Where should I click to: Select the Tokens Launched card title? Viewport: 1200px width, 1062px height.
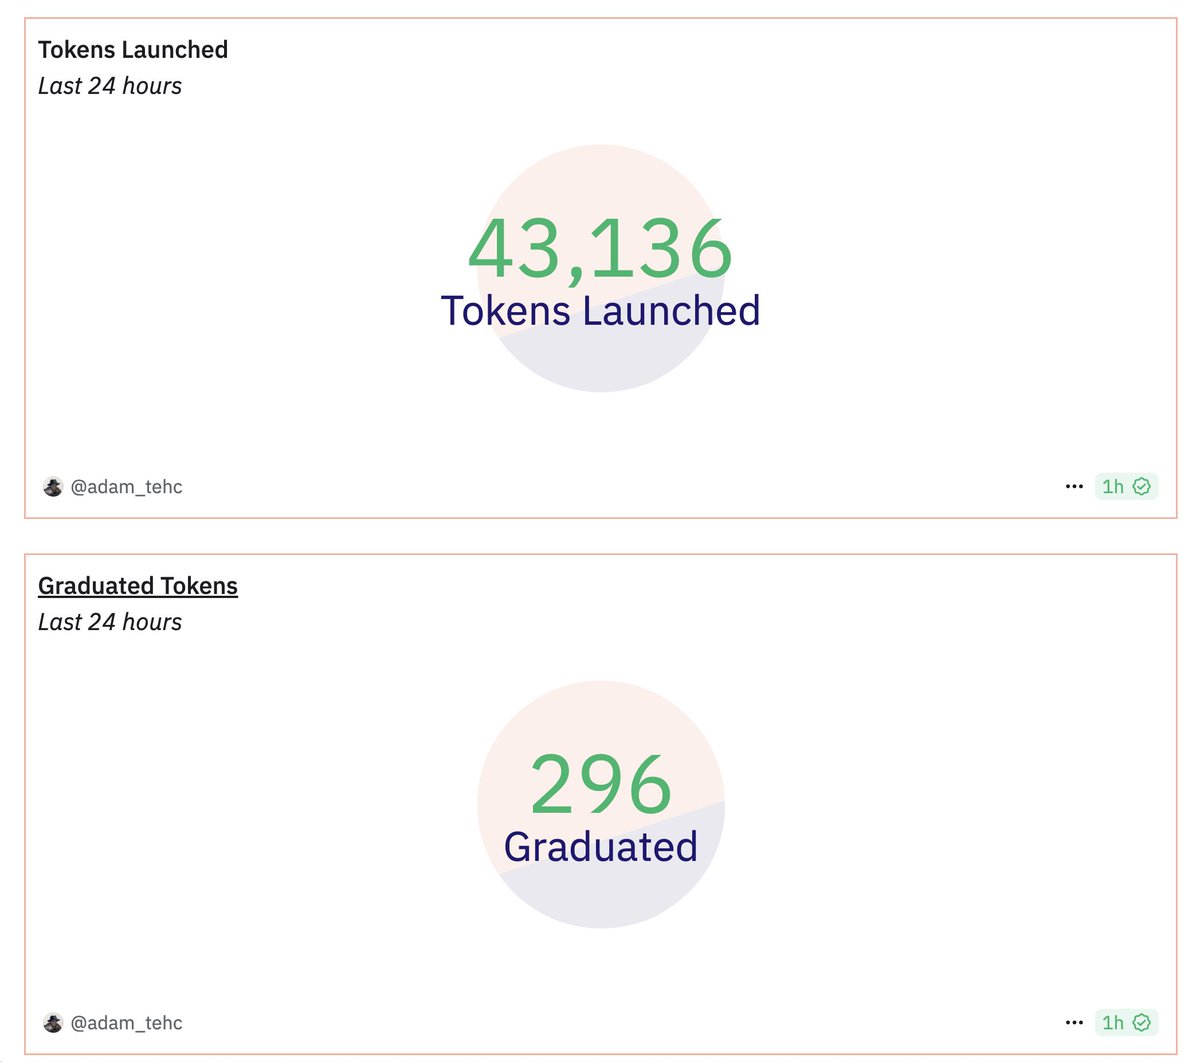coord(133,49)
